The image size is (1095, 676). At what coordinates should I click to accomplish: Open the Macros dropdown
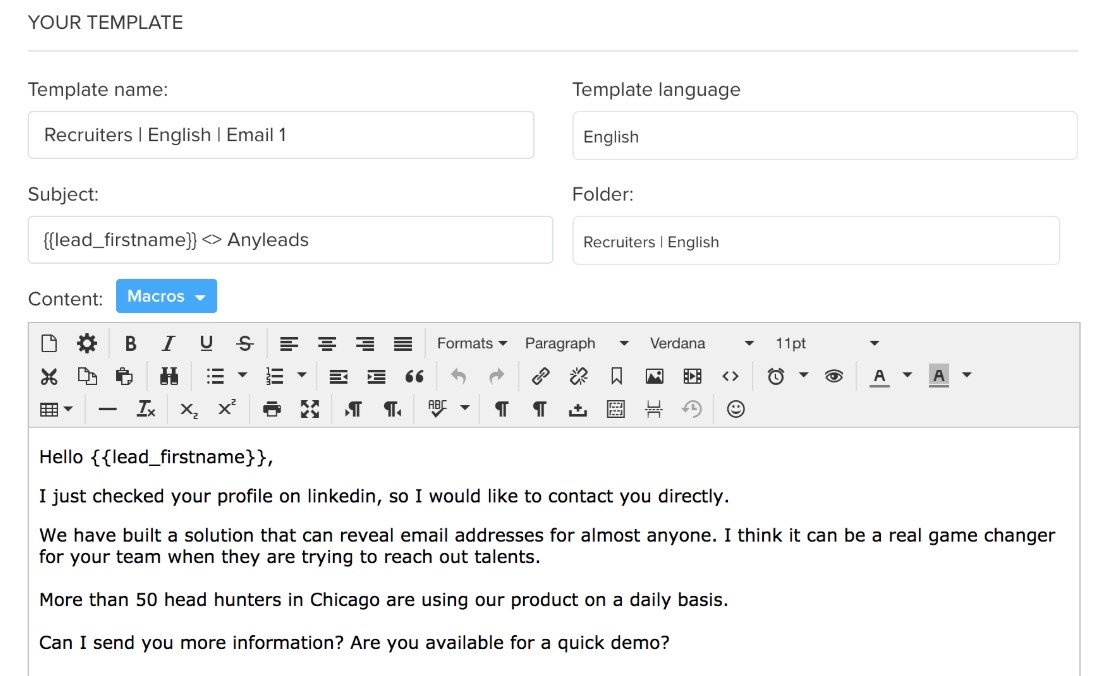(166, 296)
